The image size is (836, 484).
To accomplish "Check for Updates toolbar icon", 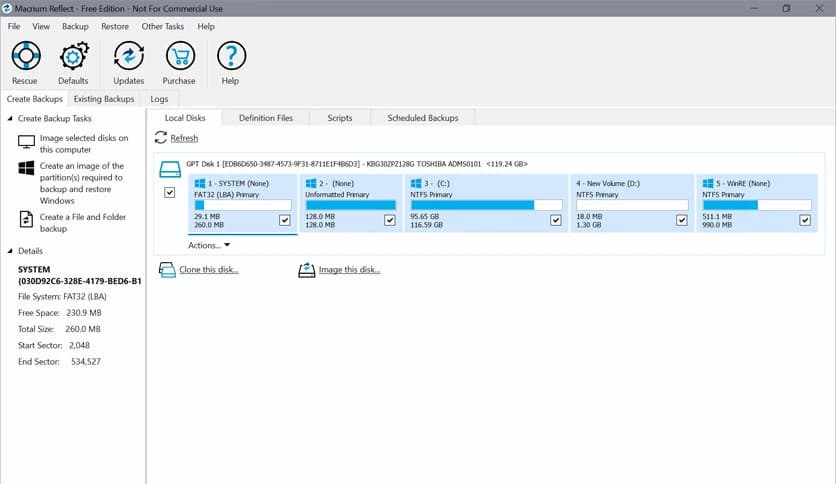I will (128, 56).
